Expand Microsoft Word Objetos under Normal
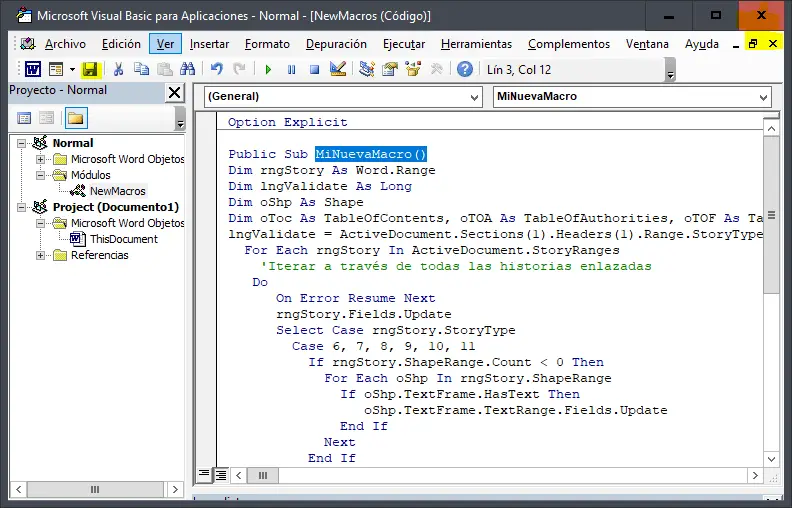Screen dimensions: 792x508 click(x=40, y=160)
